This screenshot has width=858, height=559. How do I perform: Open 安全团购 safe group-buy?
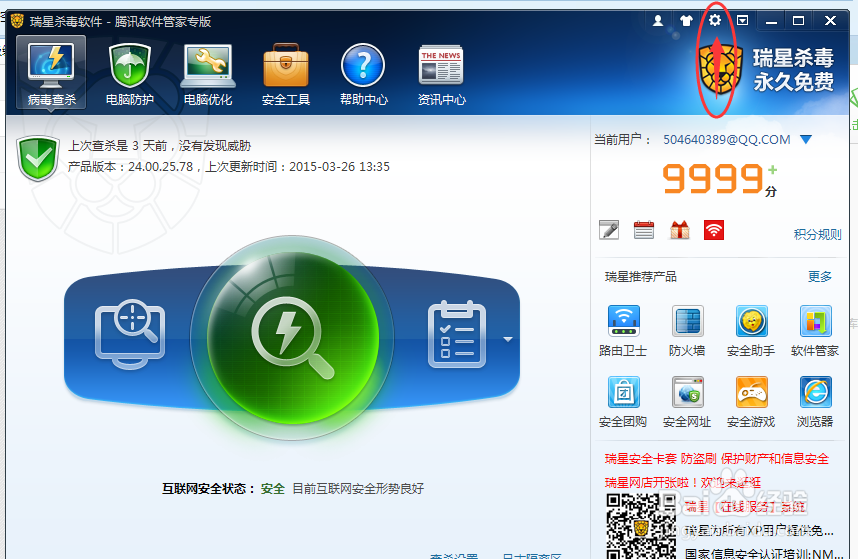pyautogui.click(x=623, y=402)
